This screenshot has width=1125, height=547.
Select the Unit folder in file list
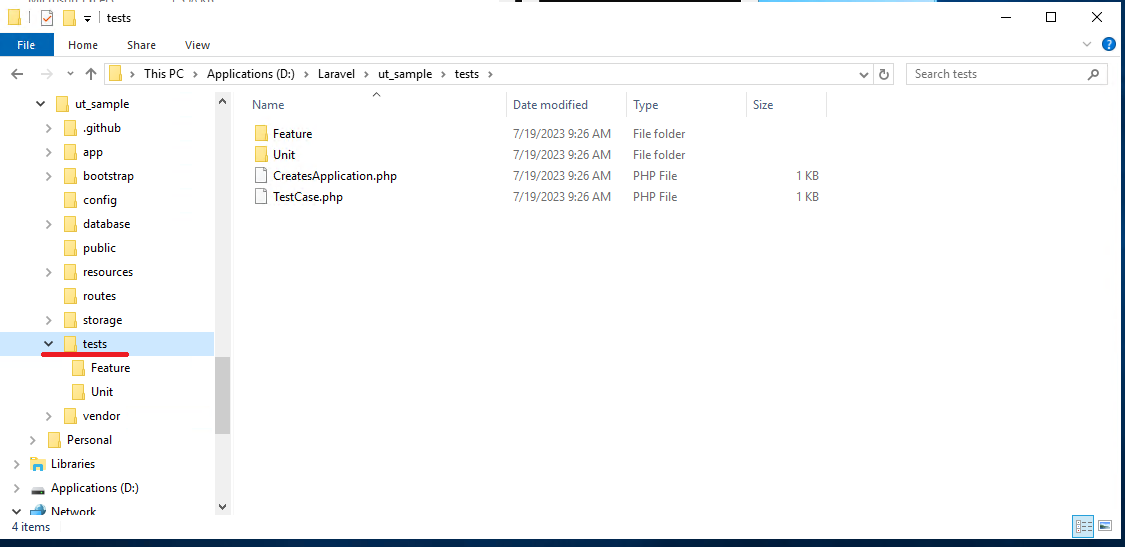[284, 154]
